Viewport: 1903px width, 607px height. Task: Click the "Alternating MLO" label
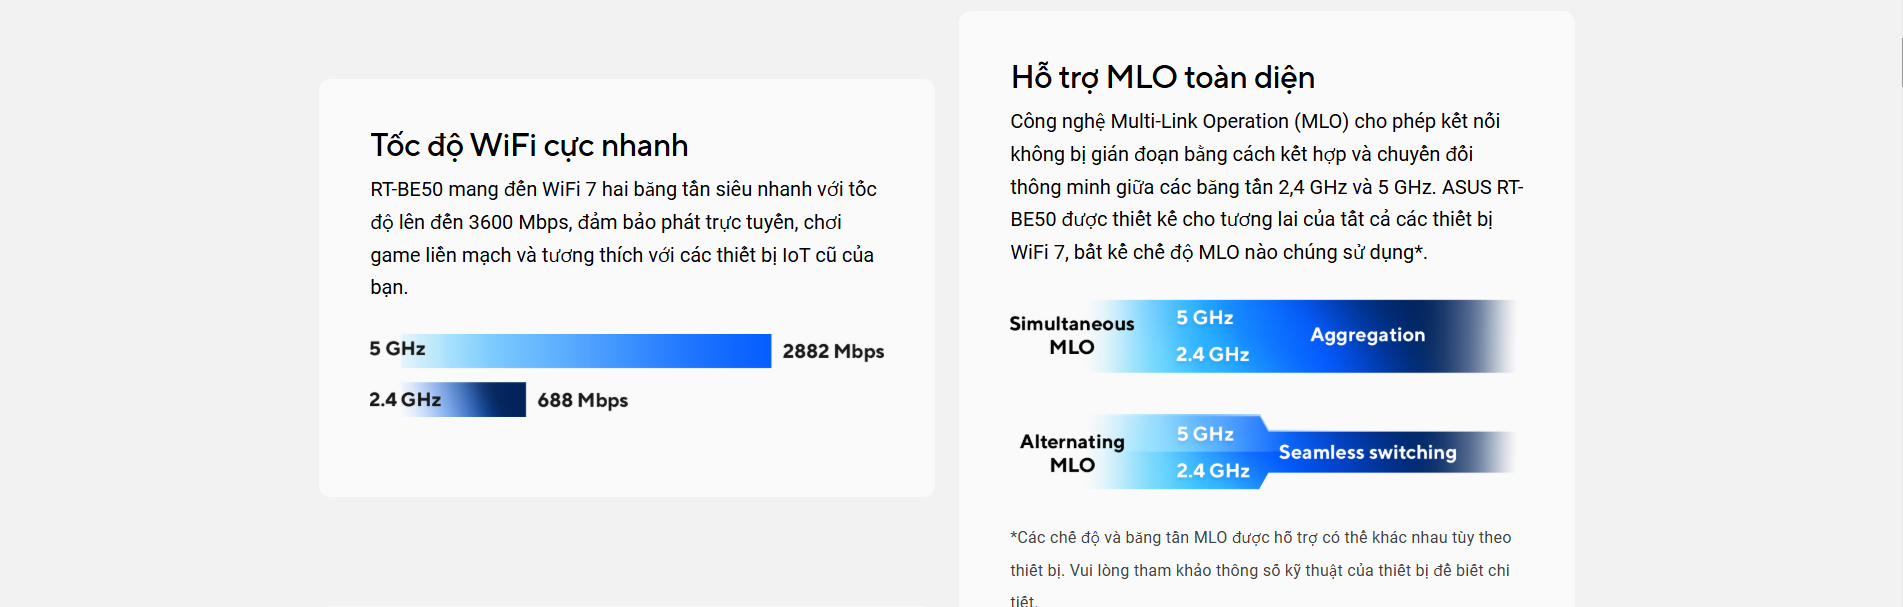click(1072, 453)
